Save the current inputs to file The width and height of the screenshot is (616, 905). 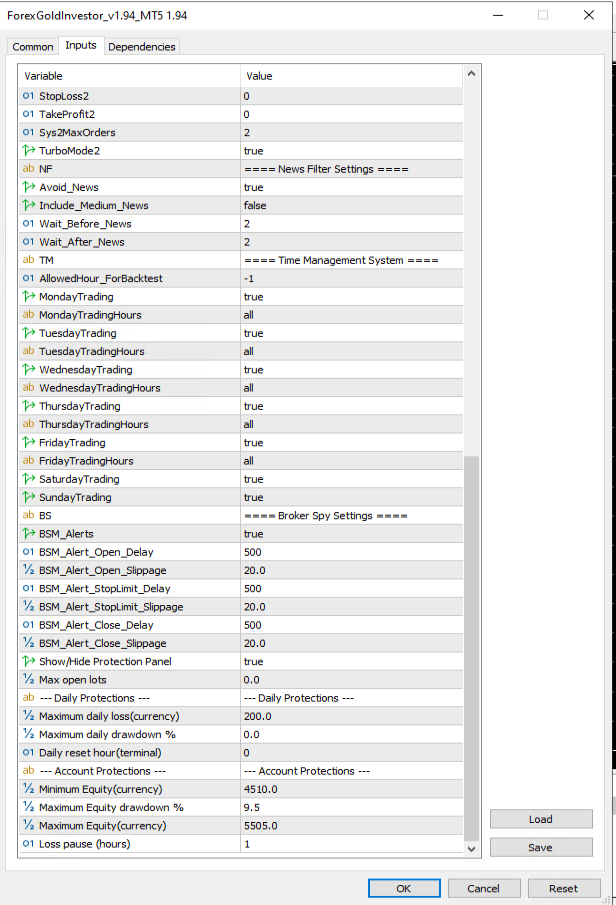click(541, 847)
